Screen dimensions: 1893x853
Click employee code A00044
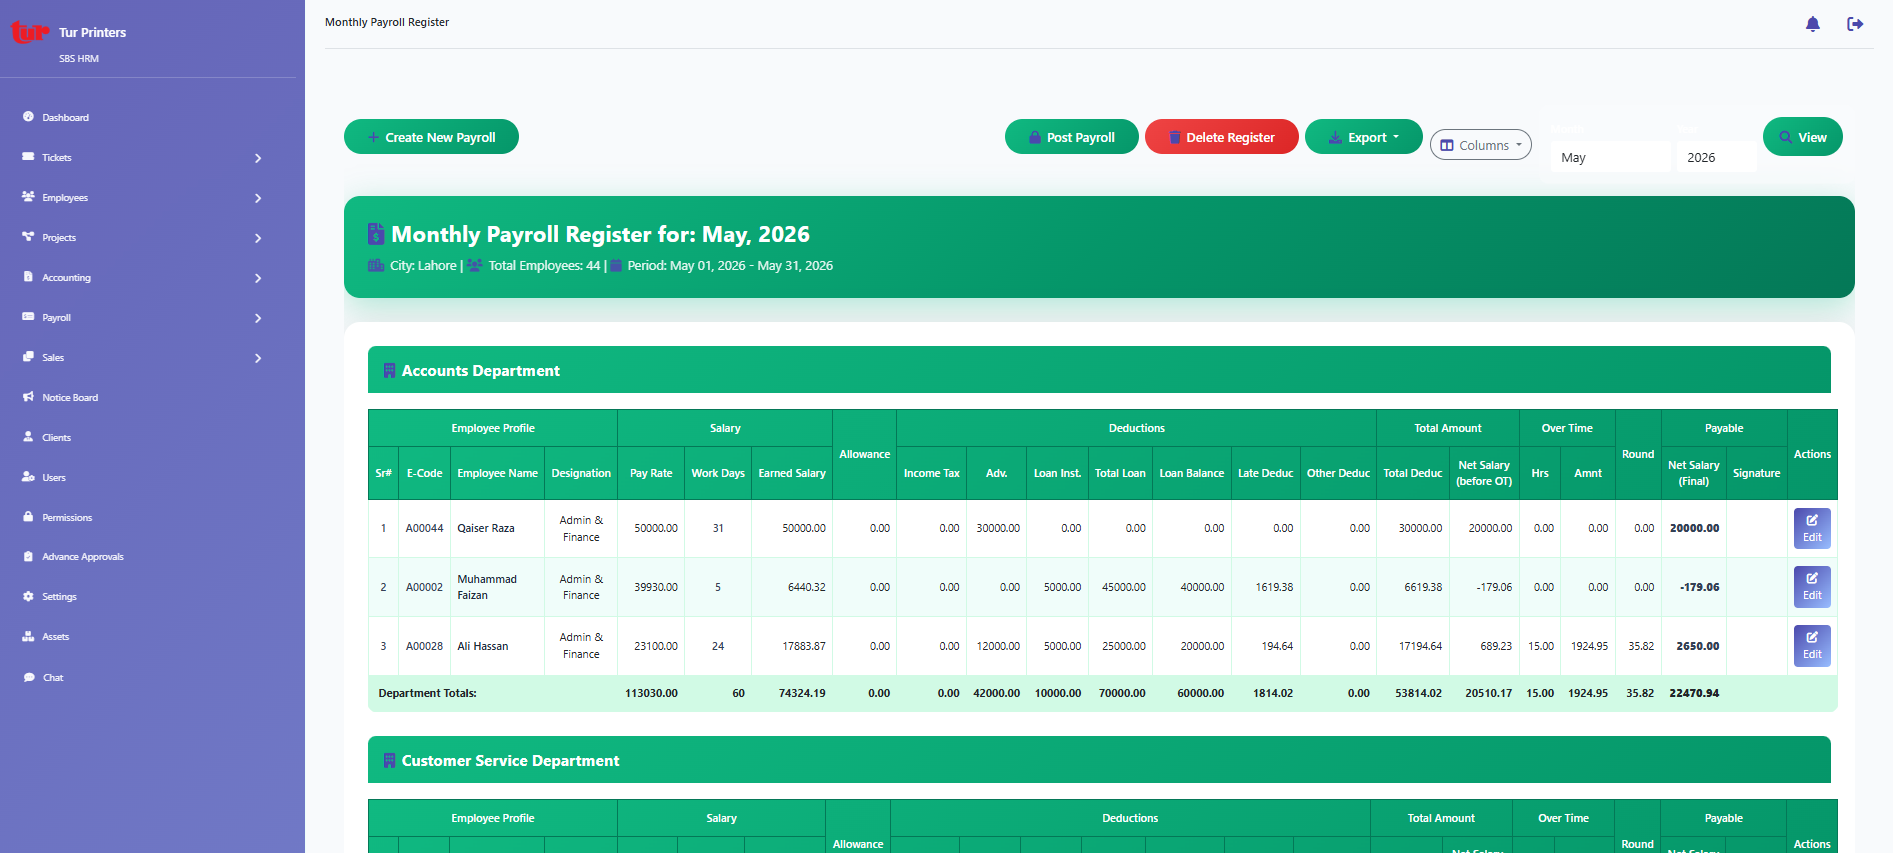point(424,528)
